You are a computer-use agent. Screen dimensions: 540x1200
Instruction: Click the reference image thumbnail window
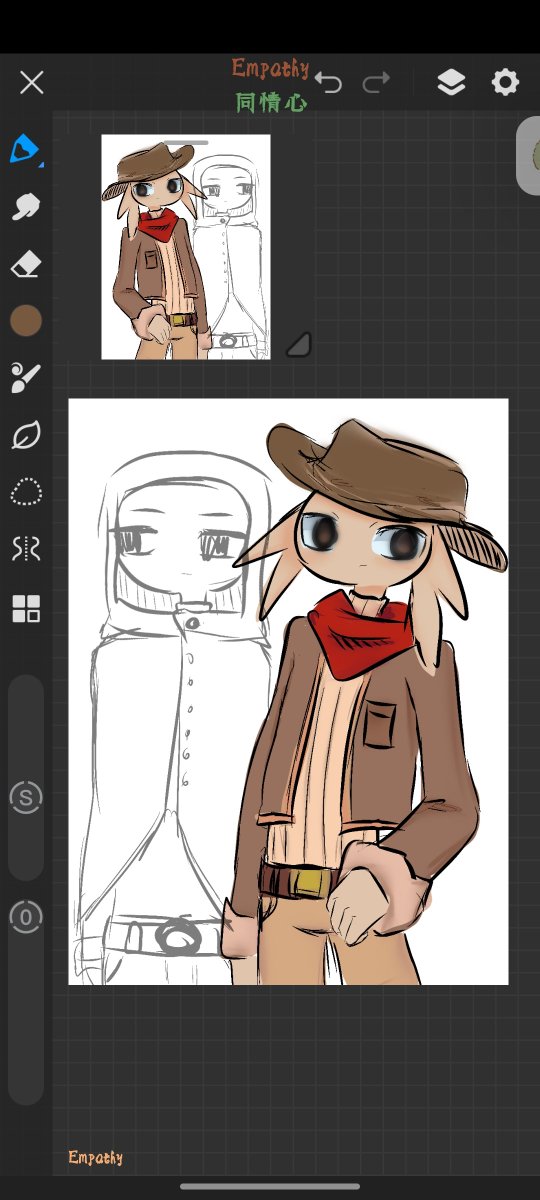coord(186,247)
